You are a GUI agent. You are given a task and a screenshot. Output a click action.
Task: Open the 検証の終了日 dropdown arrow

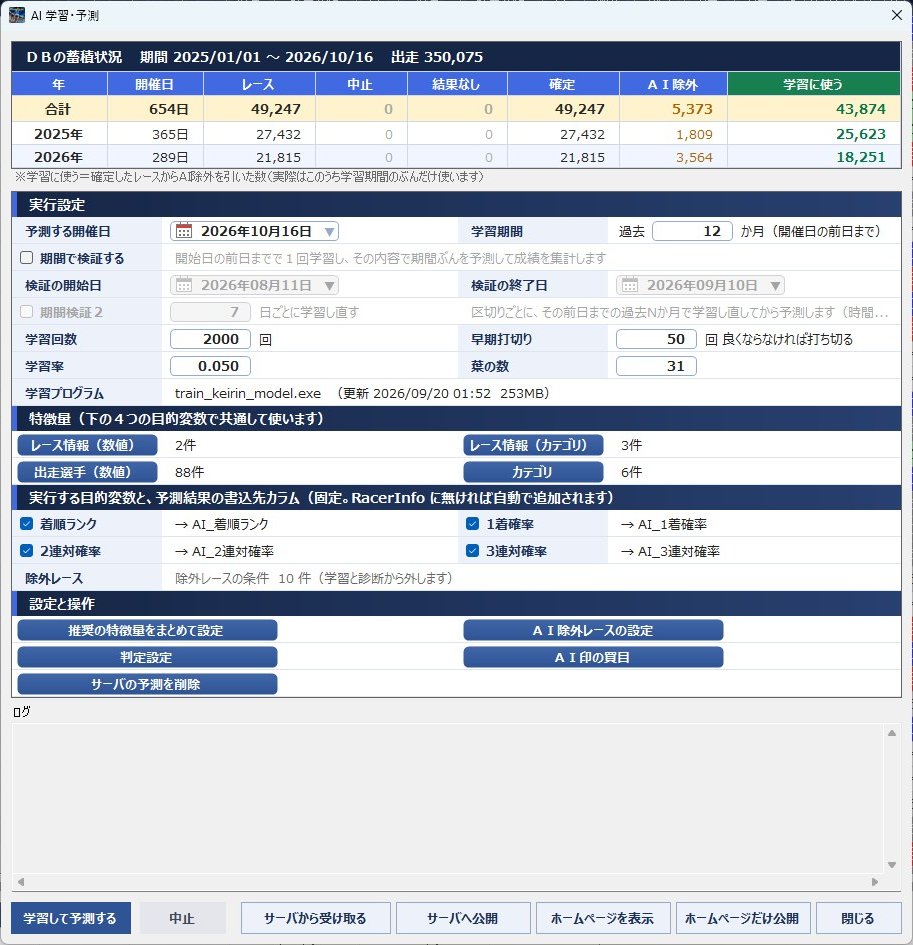(775, 285)
